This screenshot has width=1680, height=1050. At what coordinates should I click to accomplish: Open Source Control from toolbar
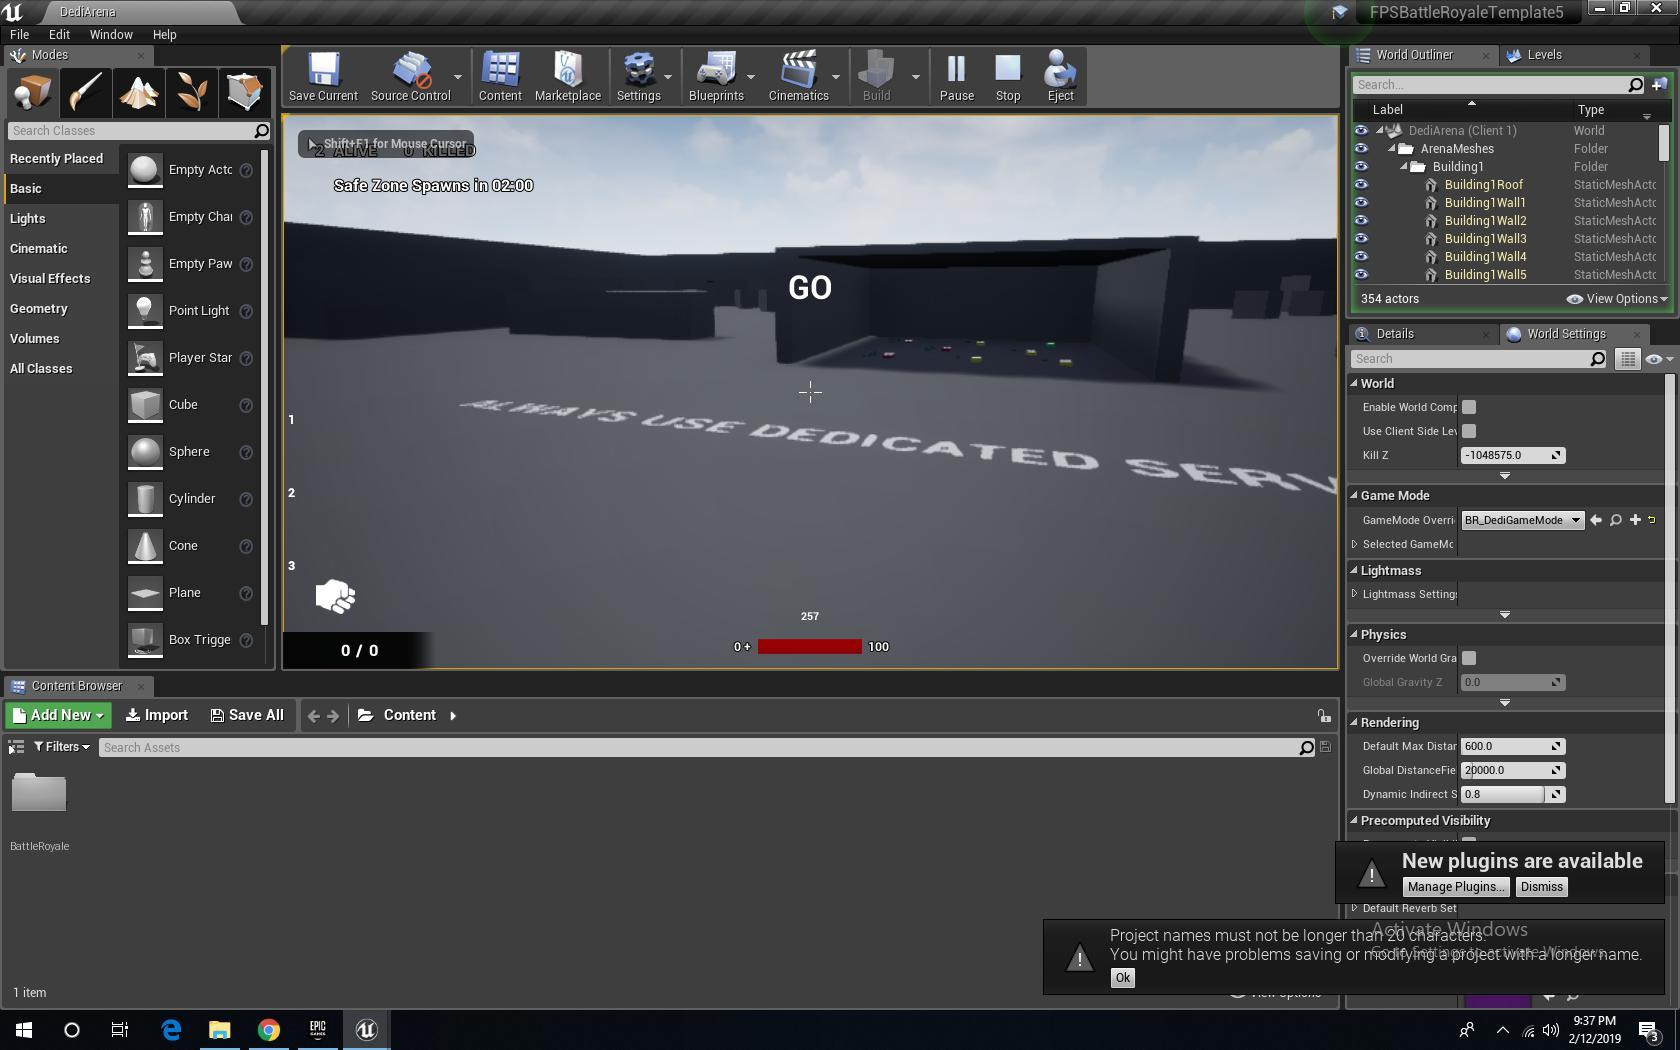click(410, 76)
